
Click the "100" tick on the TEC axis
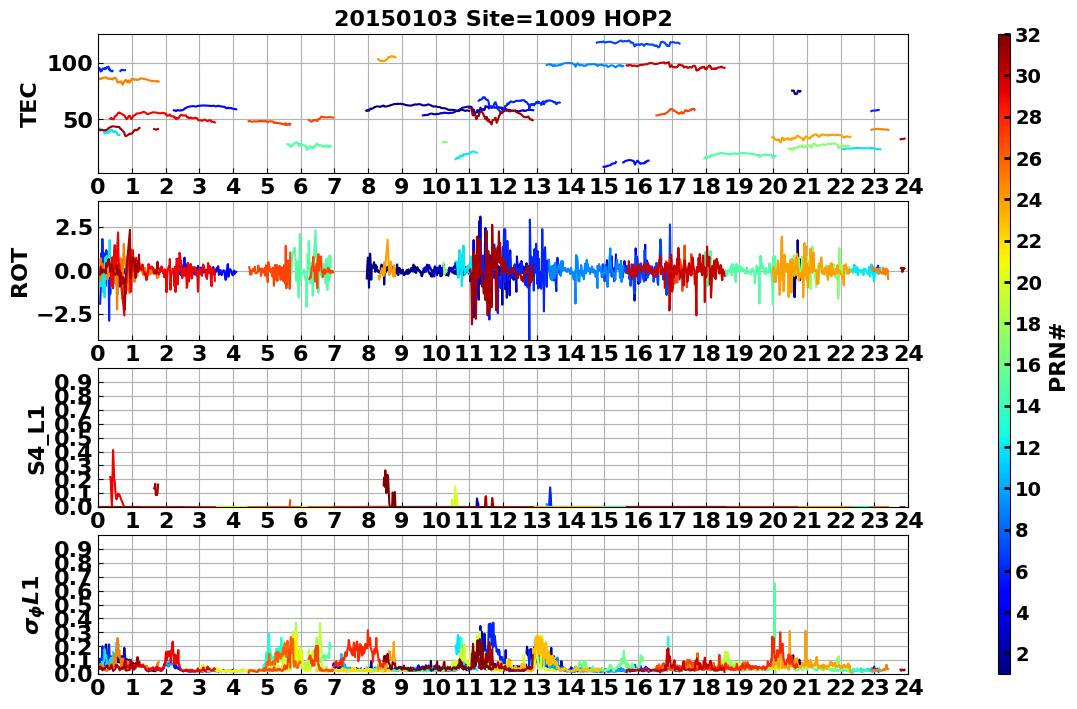coord(69,64)
